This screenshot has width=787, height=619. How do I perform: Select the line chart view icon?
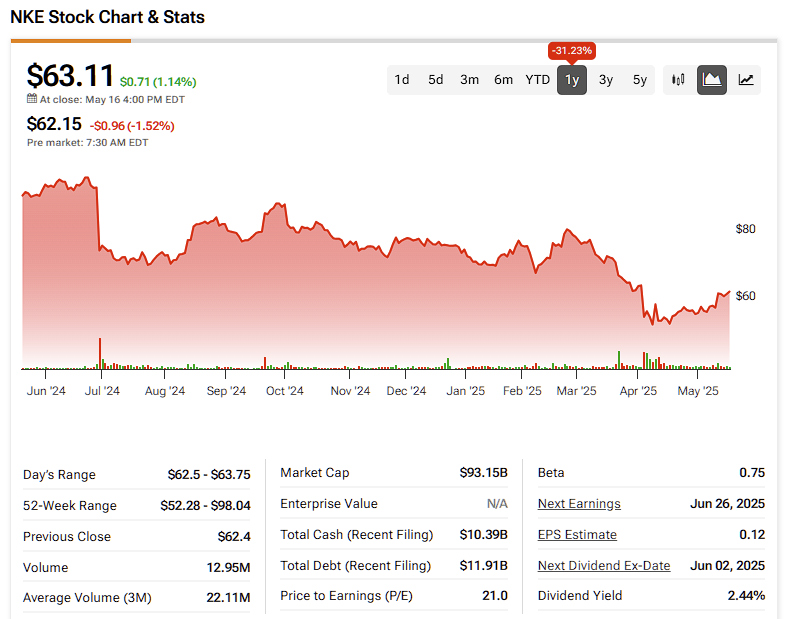click(745, 80)
